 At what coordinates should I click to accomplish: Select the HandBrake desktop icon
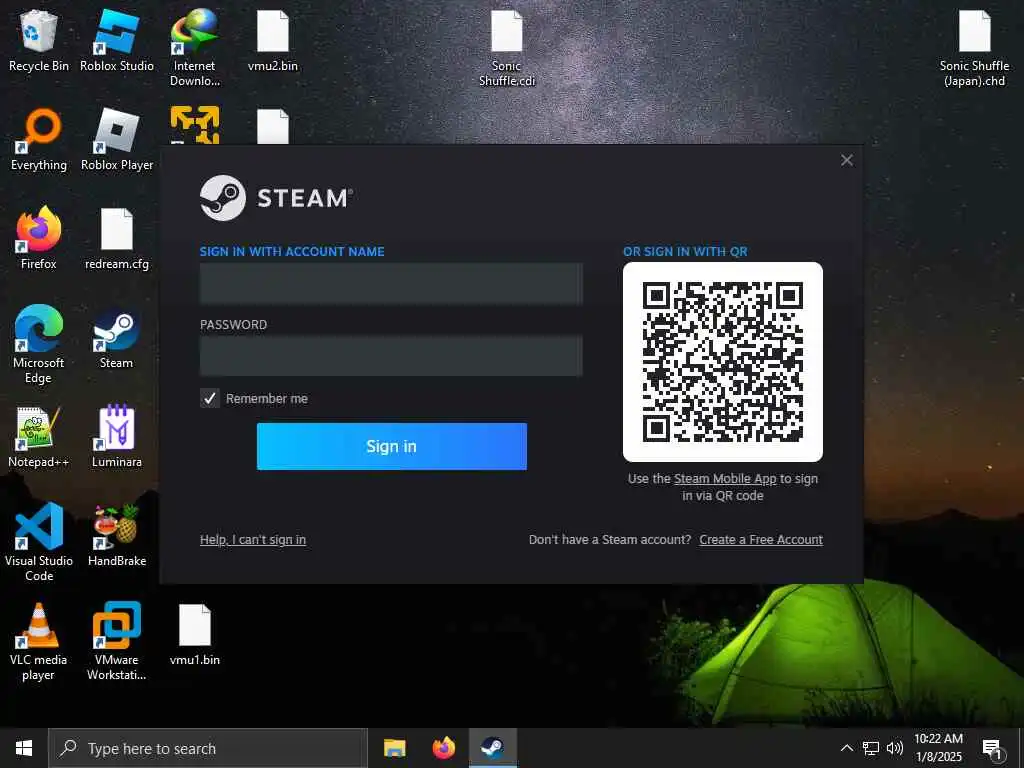pyautogui.click(x=117, y=536)
